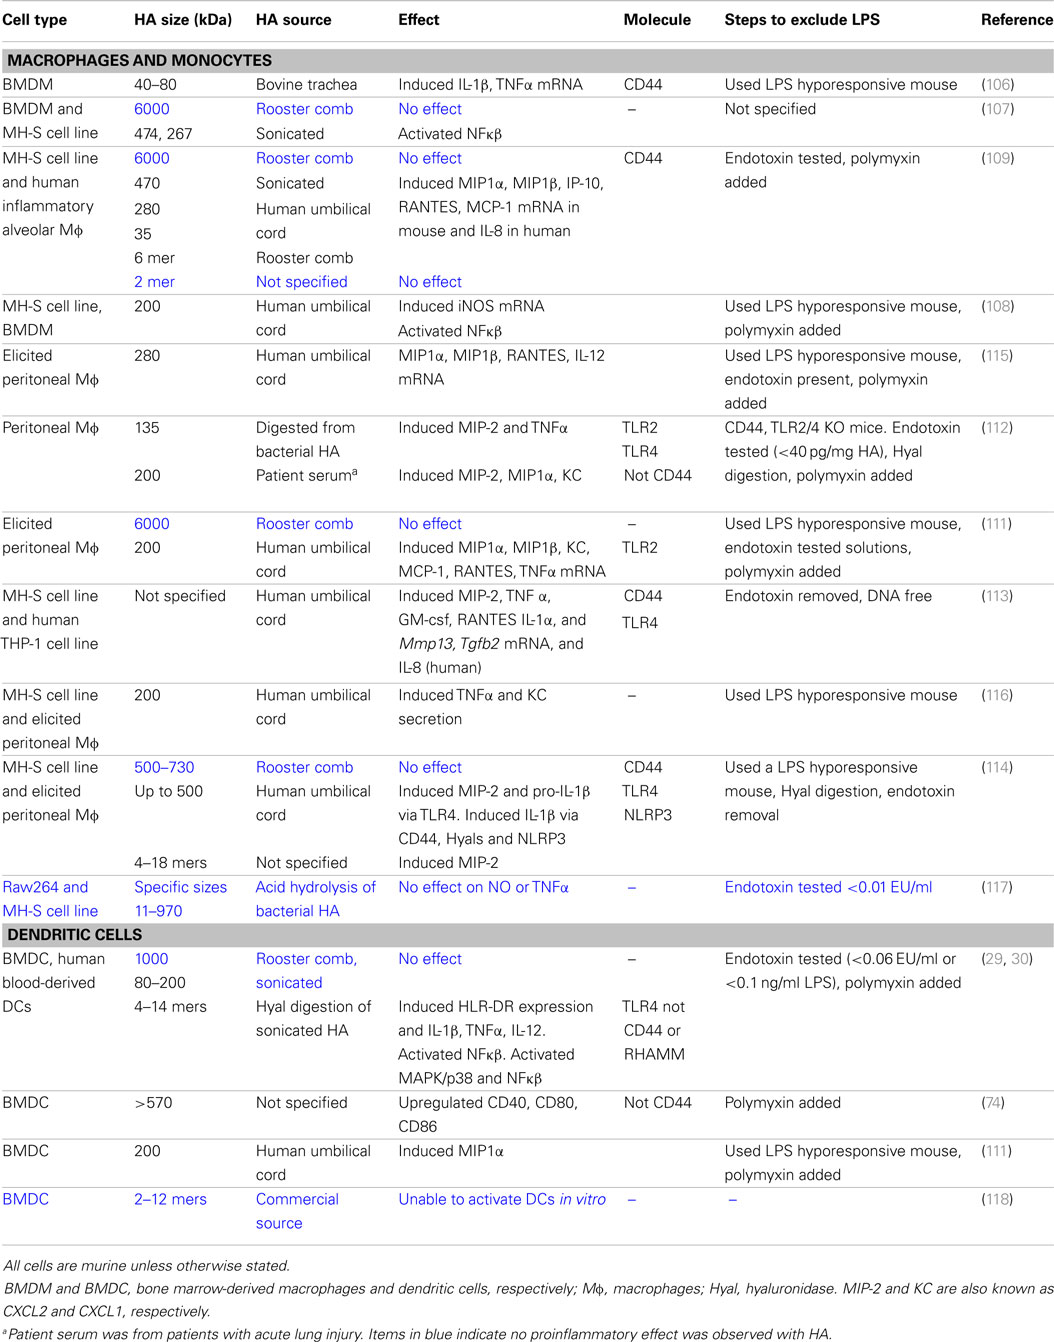Click 'Endotoxin tested <0.01 EU/ml' text

[828, 887]
